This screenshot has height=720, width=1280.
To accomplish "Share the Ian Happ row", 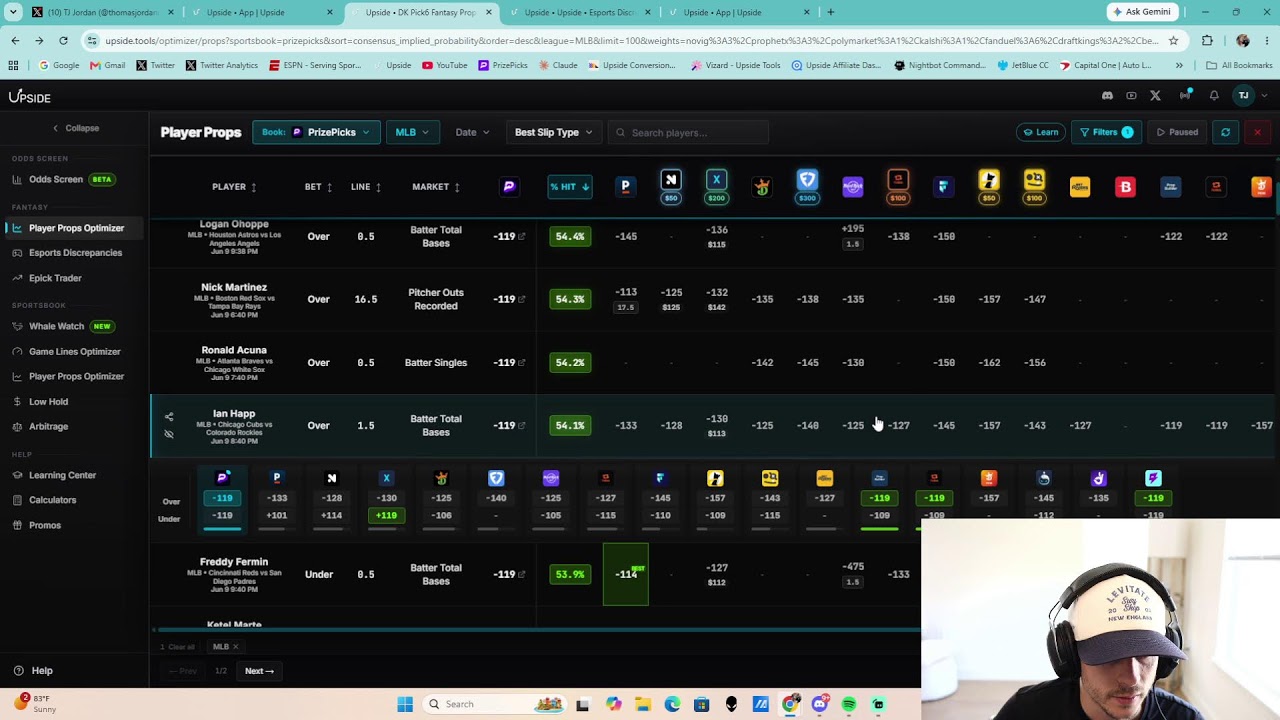I will click(169, 417).
